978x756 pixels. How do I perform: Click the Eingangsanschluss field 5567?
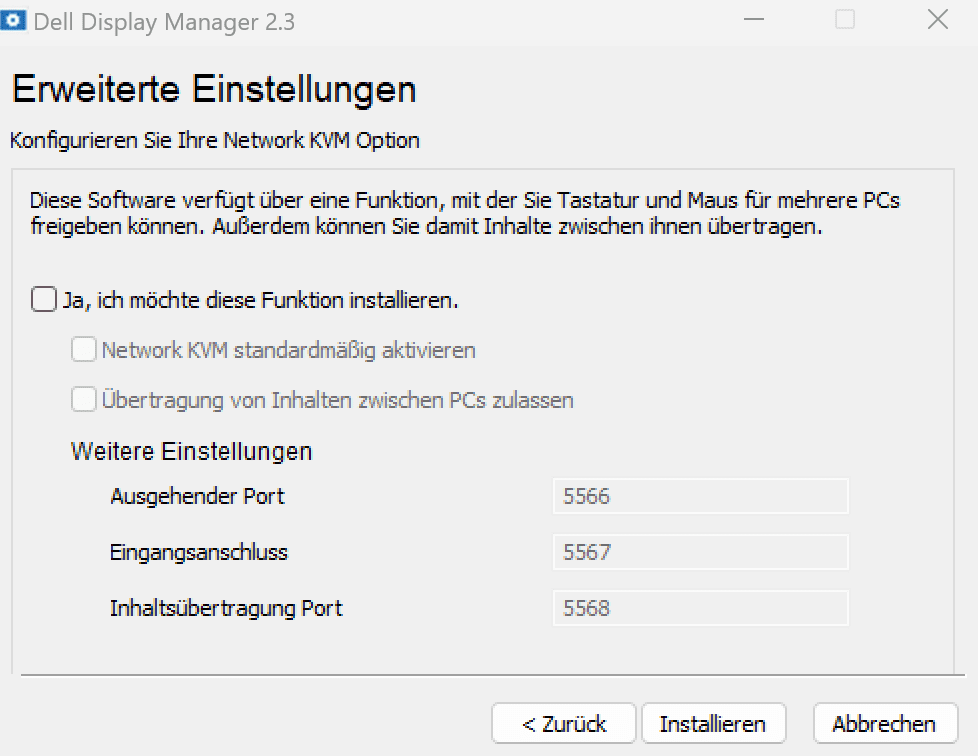[x=700, y=552]
